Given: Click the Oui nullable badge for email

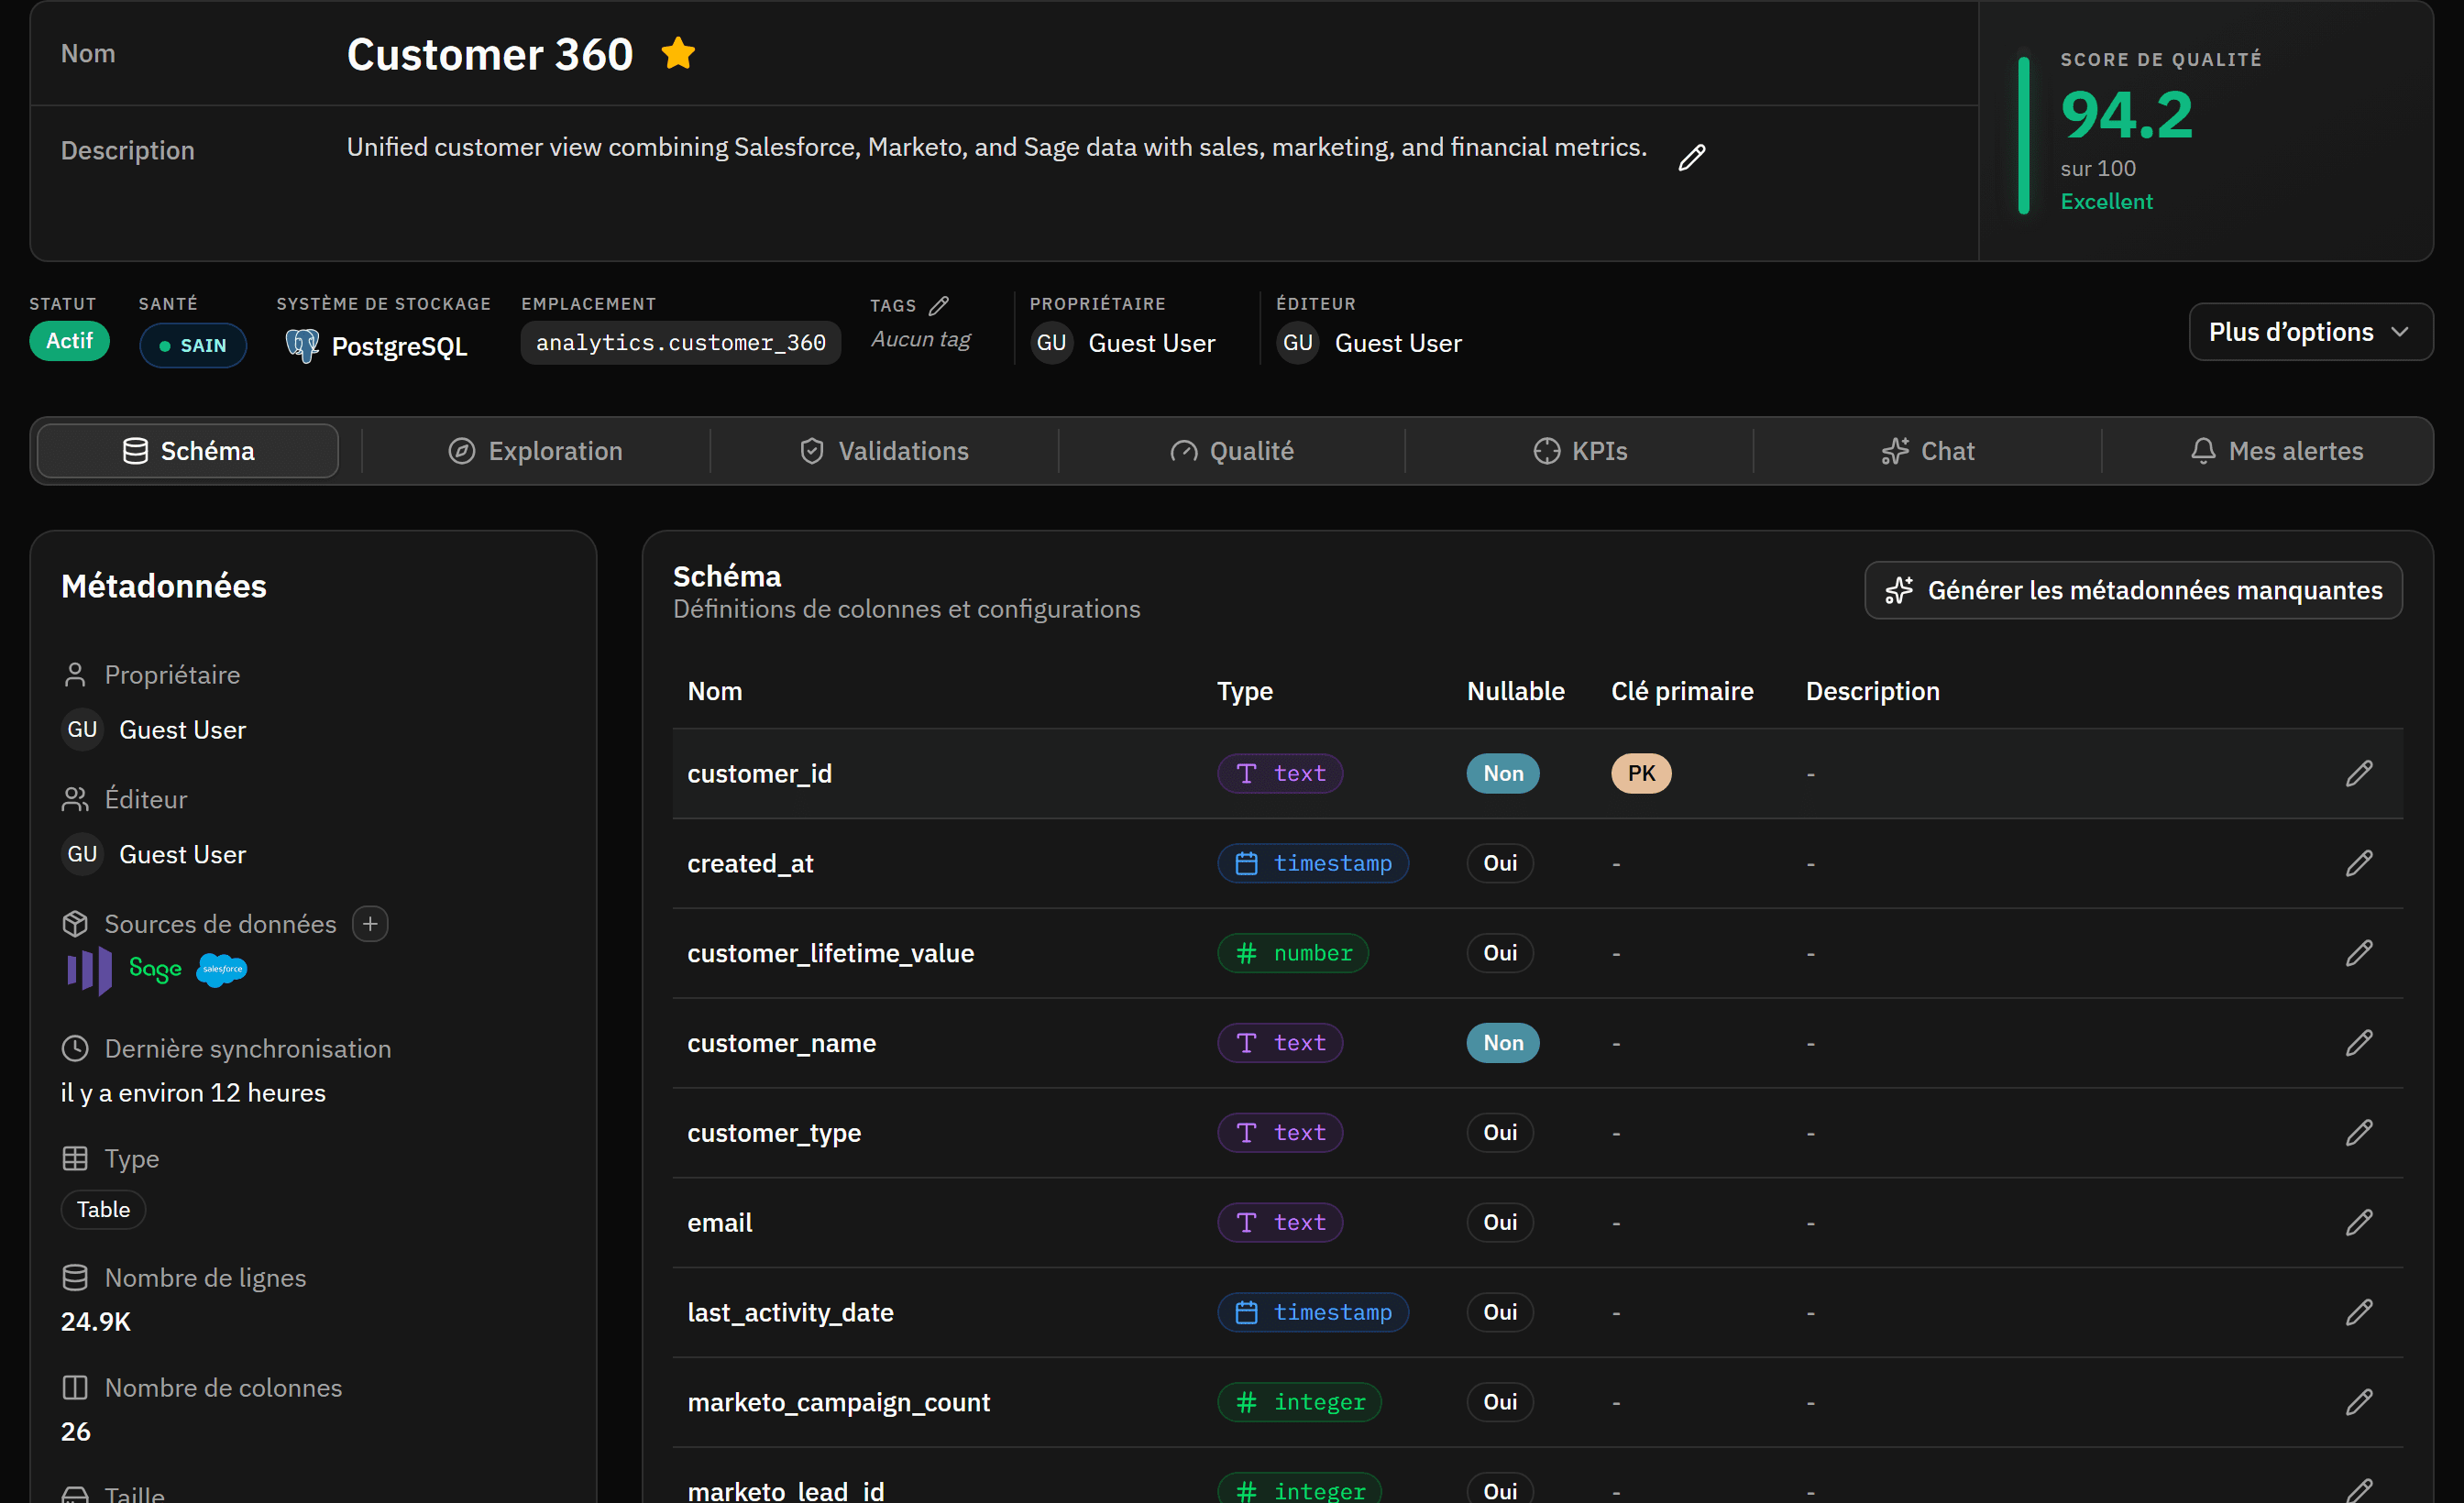Looking at the screenshot, I should click(1499, 1222).
